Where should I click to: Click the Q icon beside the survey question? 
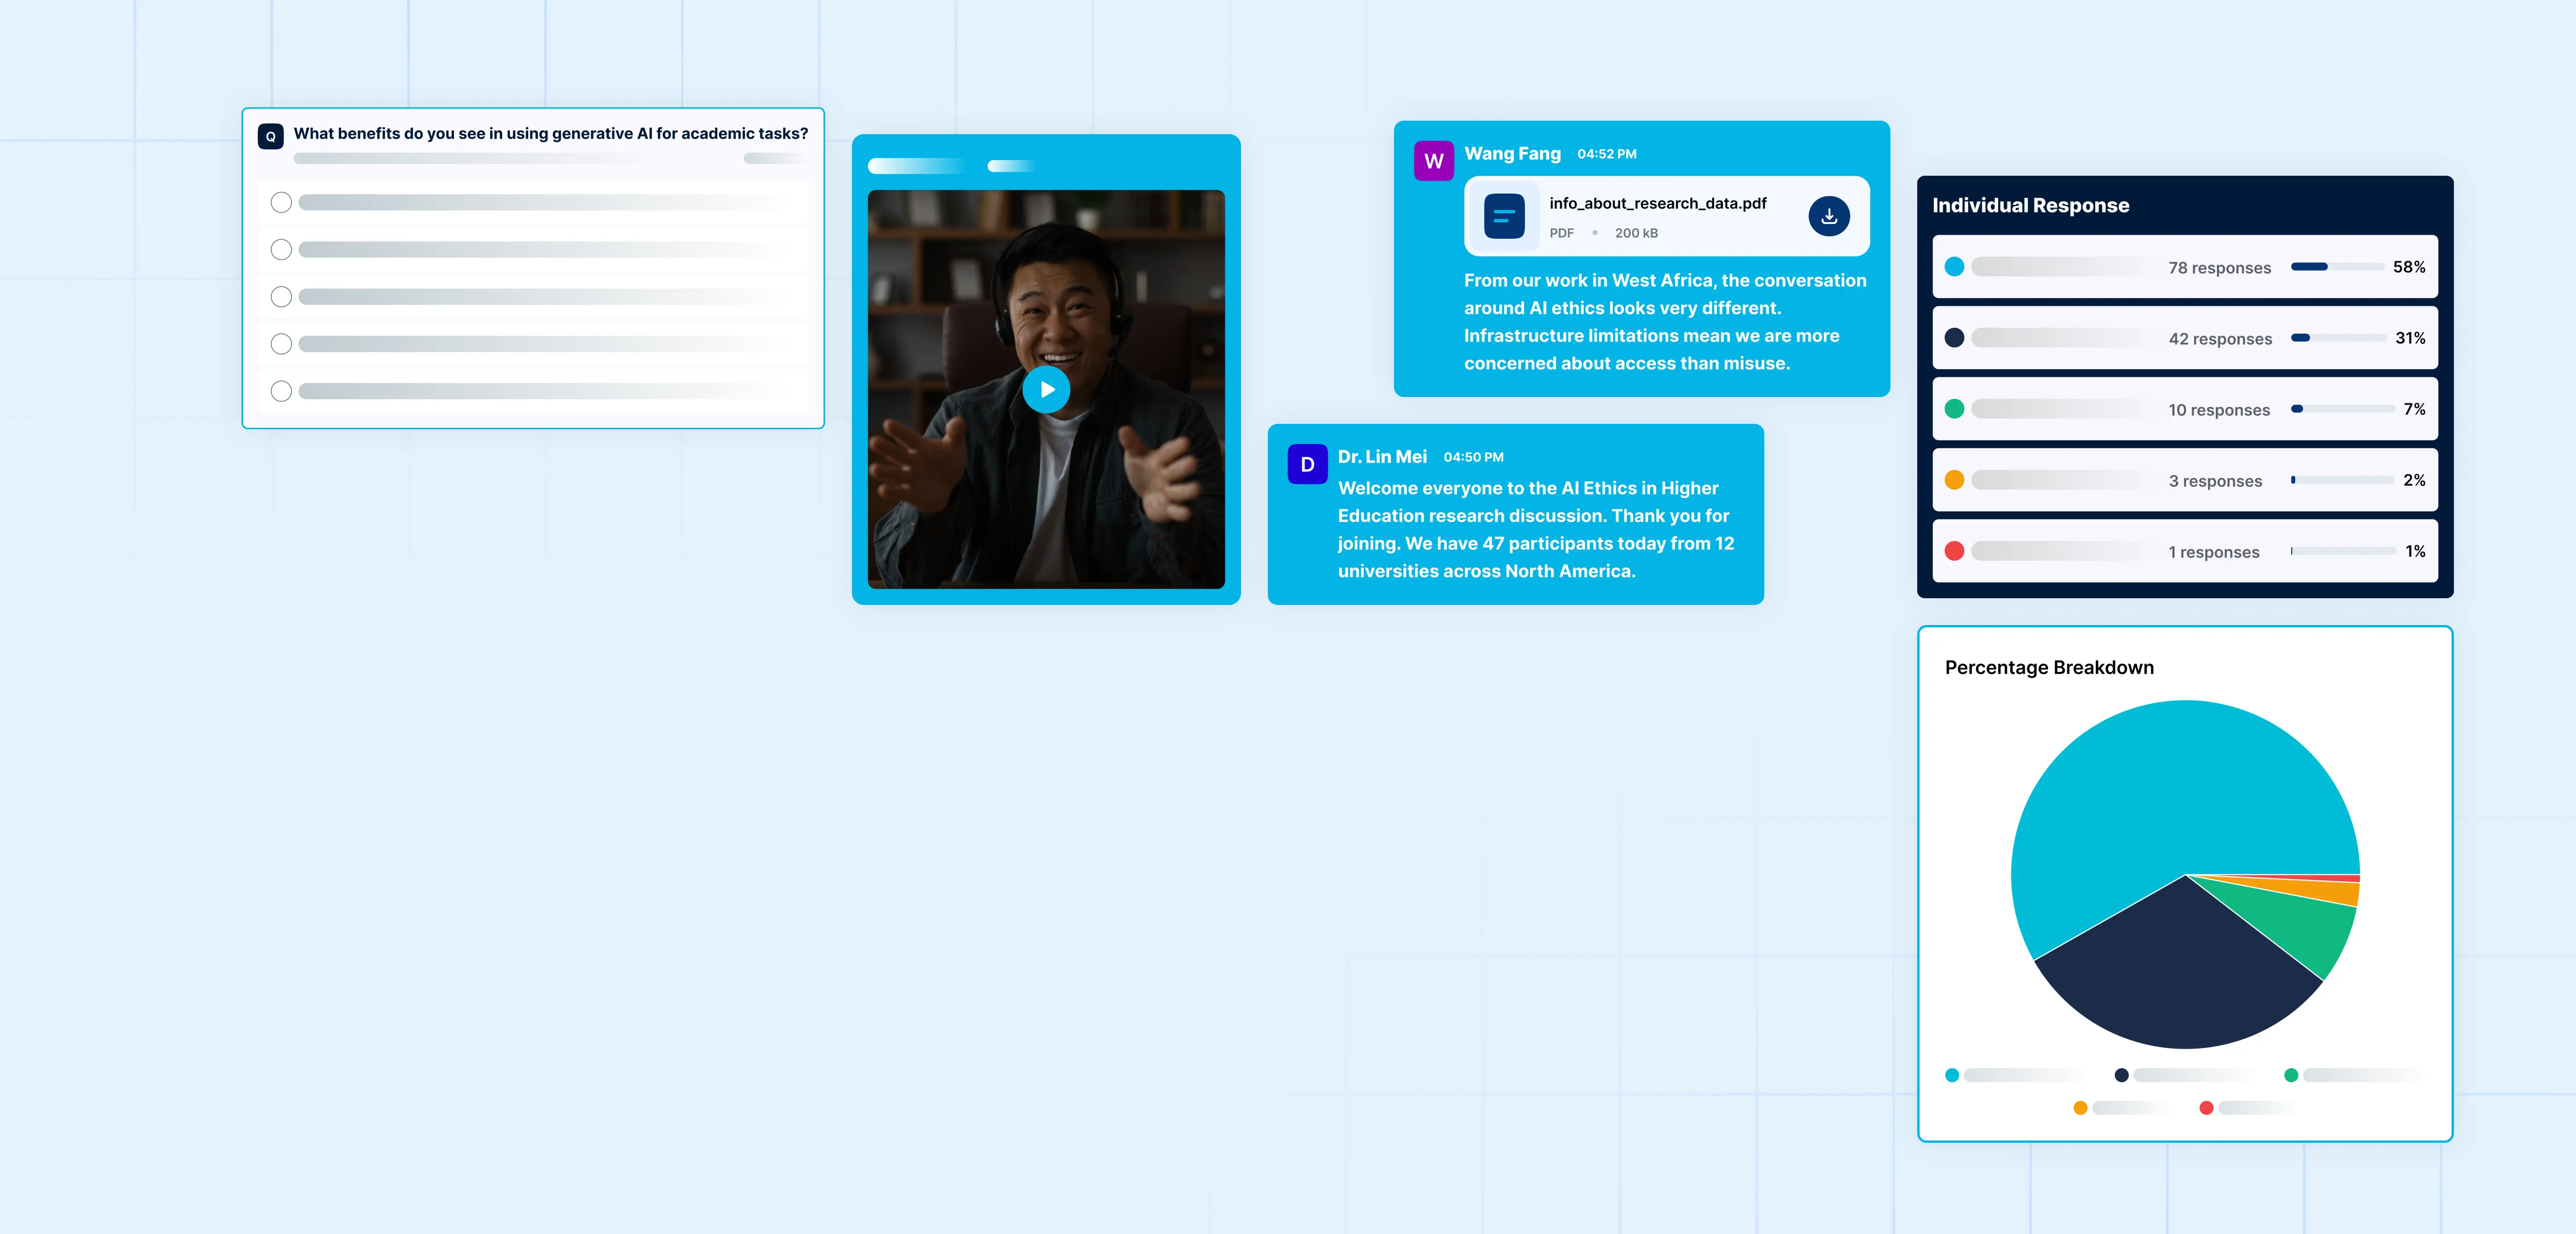(x=271, y=136)
